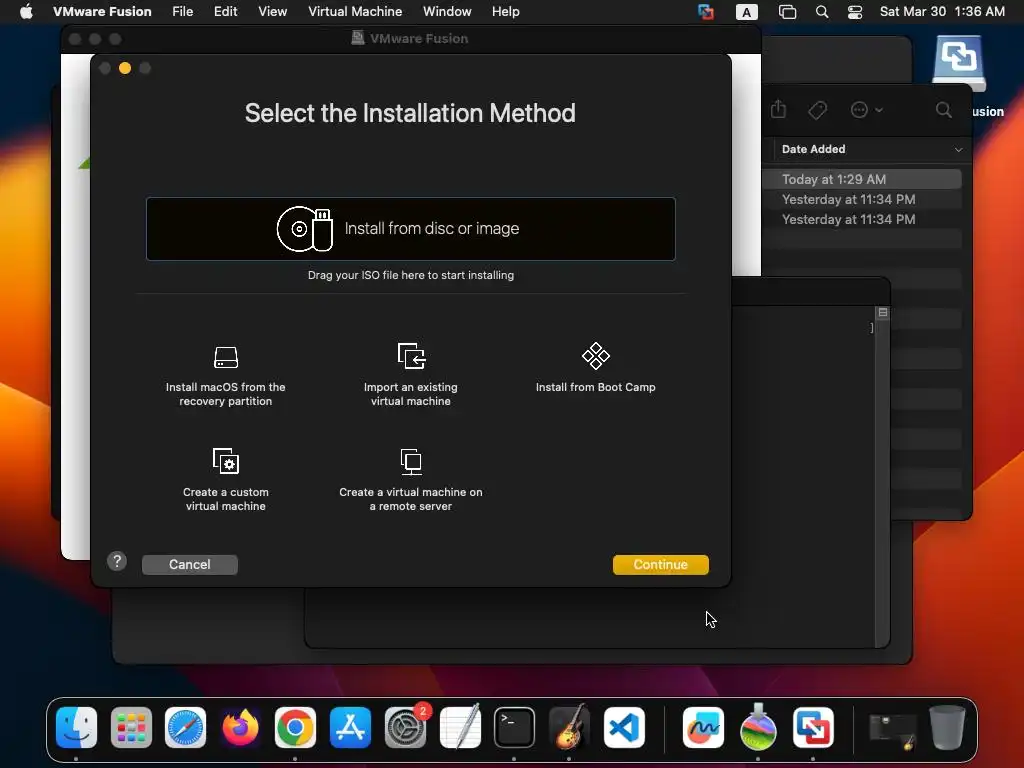1024x768 pixels.
Task: Launch Firefox from the Dock
Action: pos(240,727)
